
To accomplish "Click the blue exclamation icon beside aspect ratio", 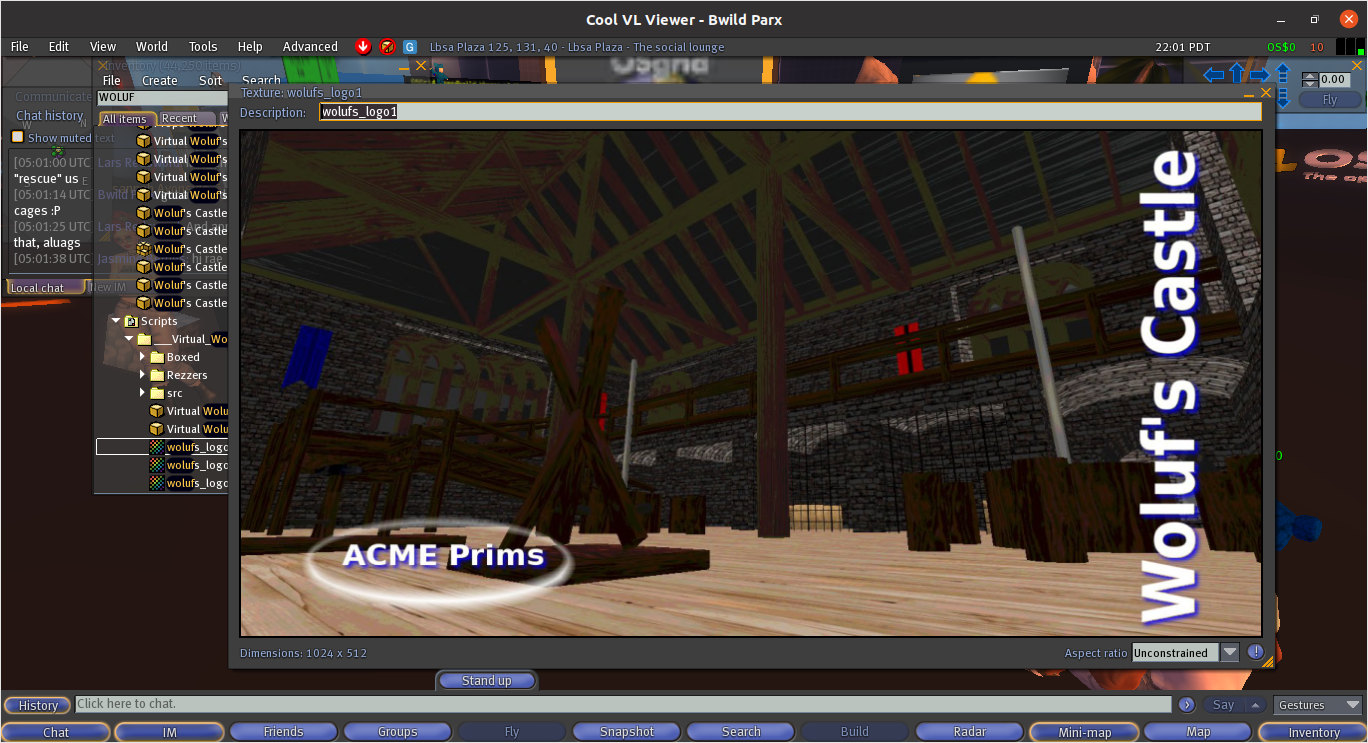I will (x=1256, y=652).
